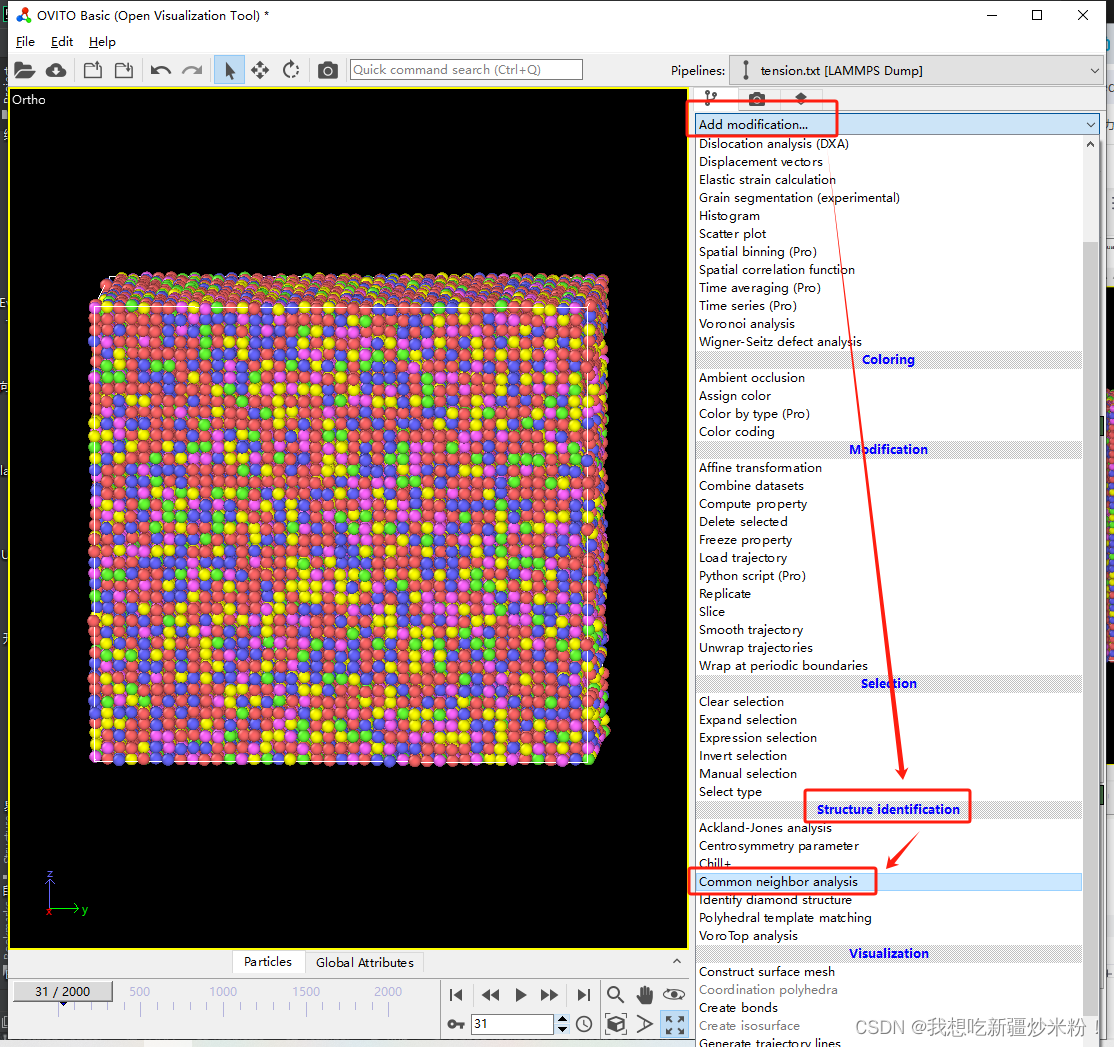Switch to the Overlays layers tab
1114x1047 pixels.
(x=801, y=98)
